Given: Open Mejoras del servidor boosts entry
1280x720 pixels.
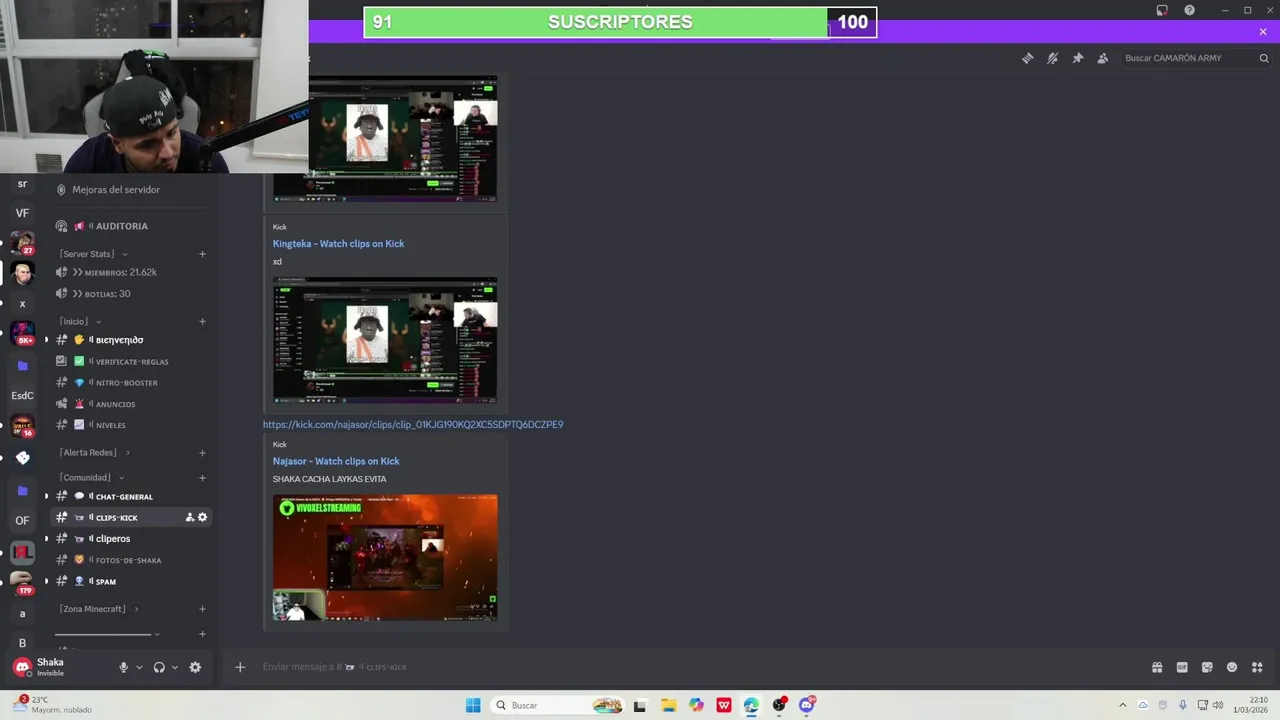Looking at the screenshot, I should pyautogui.click(x=116, y=190).
